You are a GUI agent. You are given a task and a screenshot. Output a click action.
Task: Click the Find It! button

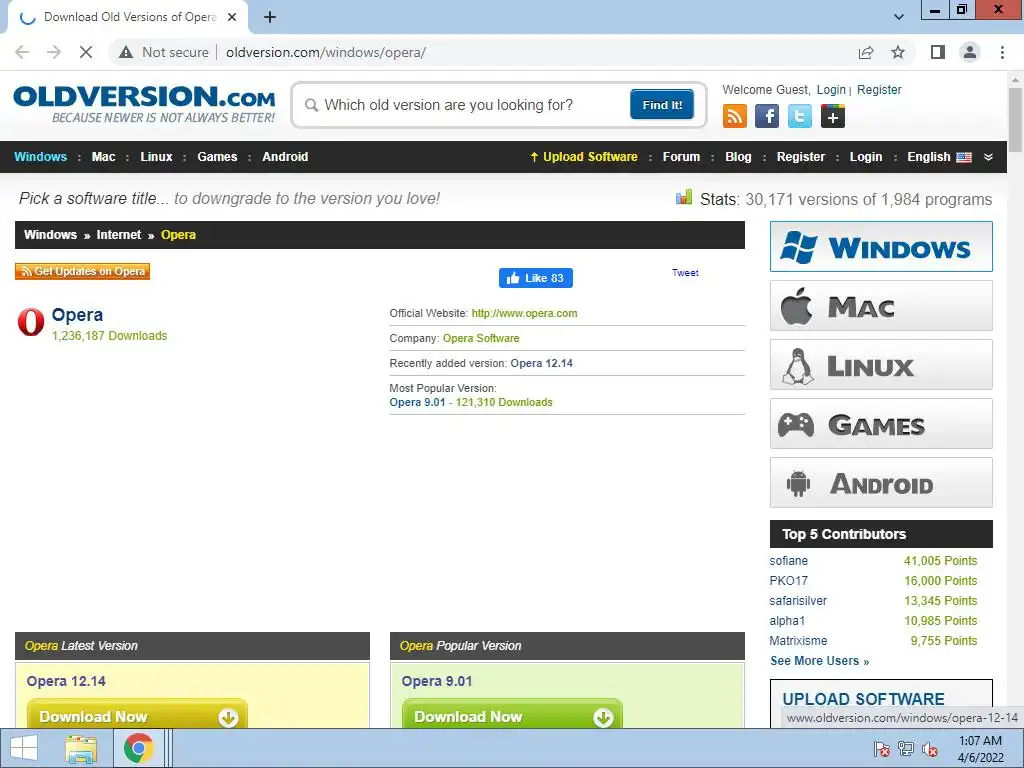pyautogui.click(x=662, y=104)
